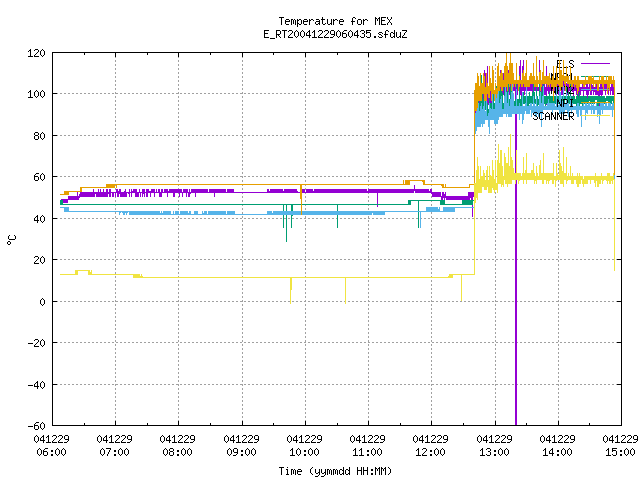This screenshot has height=480, width=640.
Task: Click the y-axis value '-60'
Action: 36,426
